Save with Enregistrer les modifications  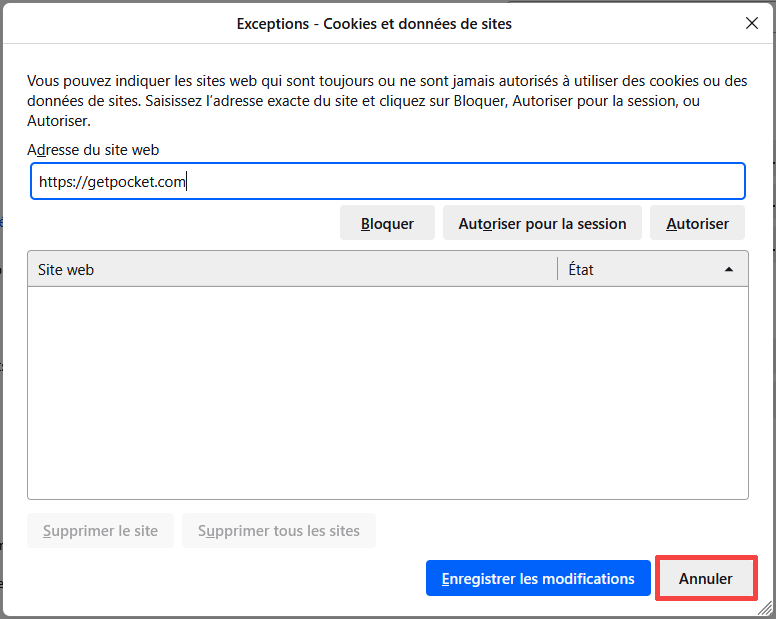click(538, 578)
